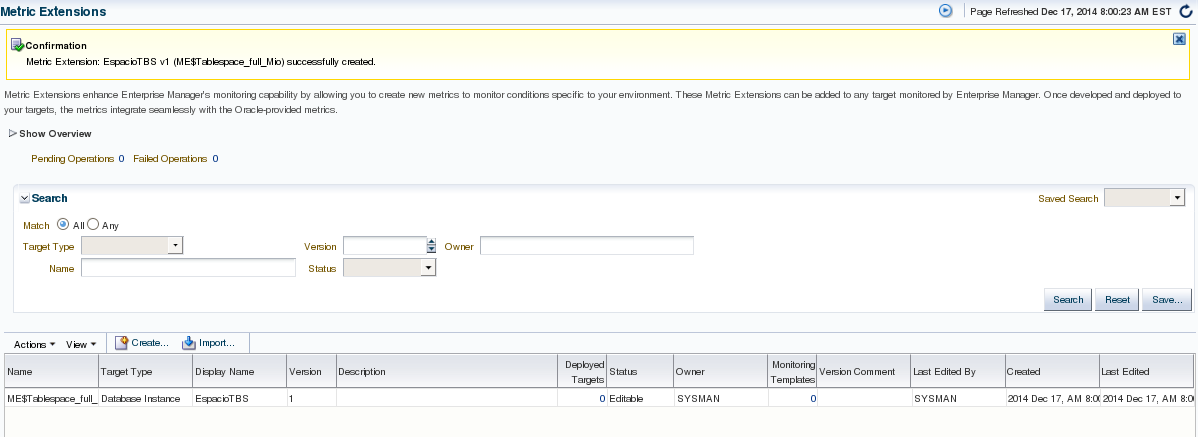Click the page refresh icon

coord(1186,11)
